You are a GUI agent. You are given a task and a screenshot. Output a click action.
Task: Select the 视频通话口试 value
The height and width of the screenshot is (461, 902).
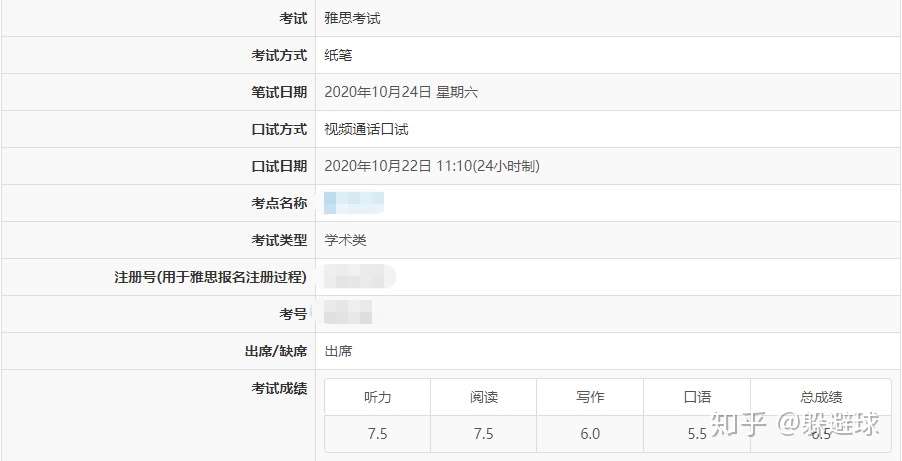tap(366, 129)
